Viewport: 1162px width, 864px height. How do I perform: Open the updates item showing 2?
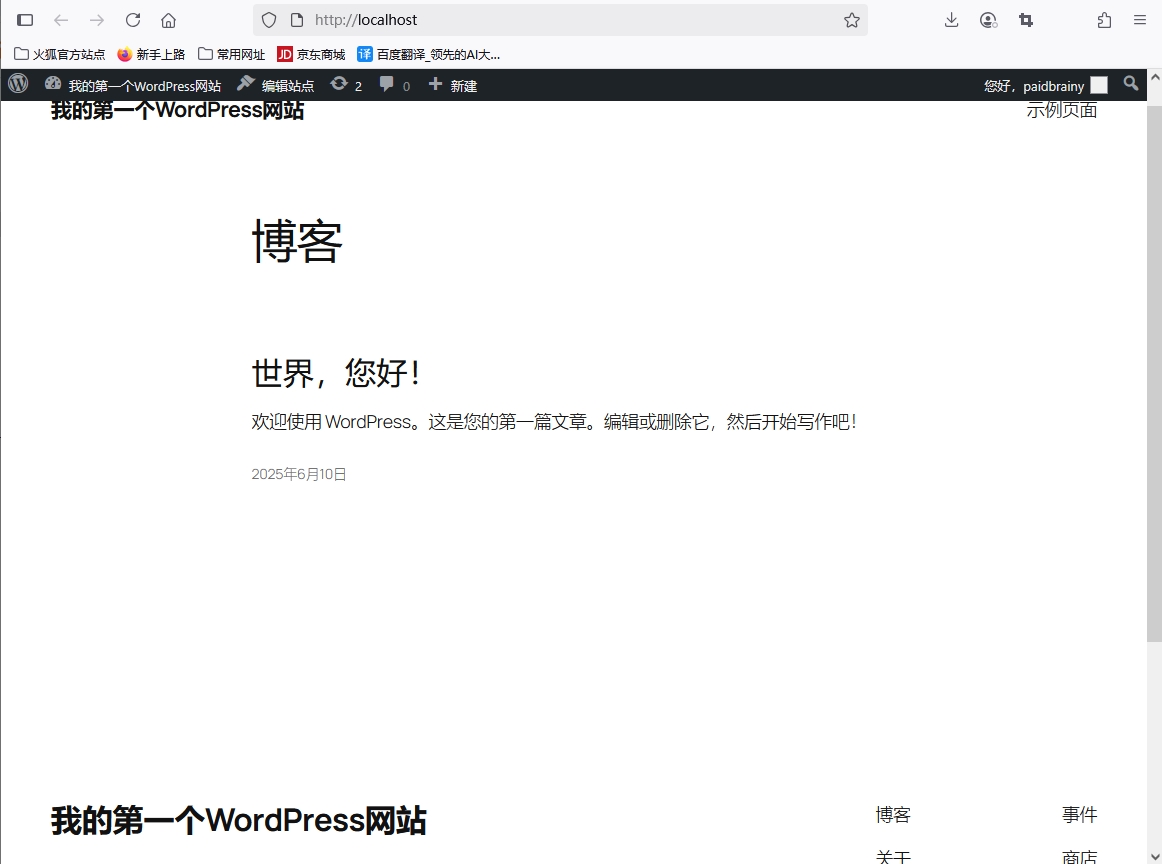point(346,85)
